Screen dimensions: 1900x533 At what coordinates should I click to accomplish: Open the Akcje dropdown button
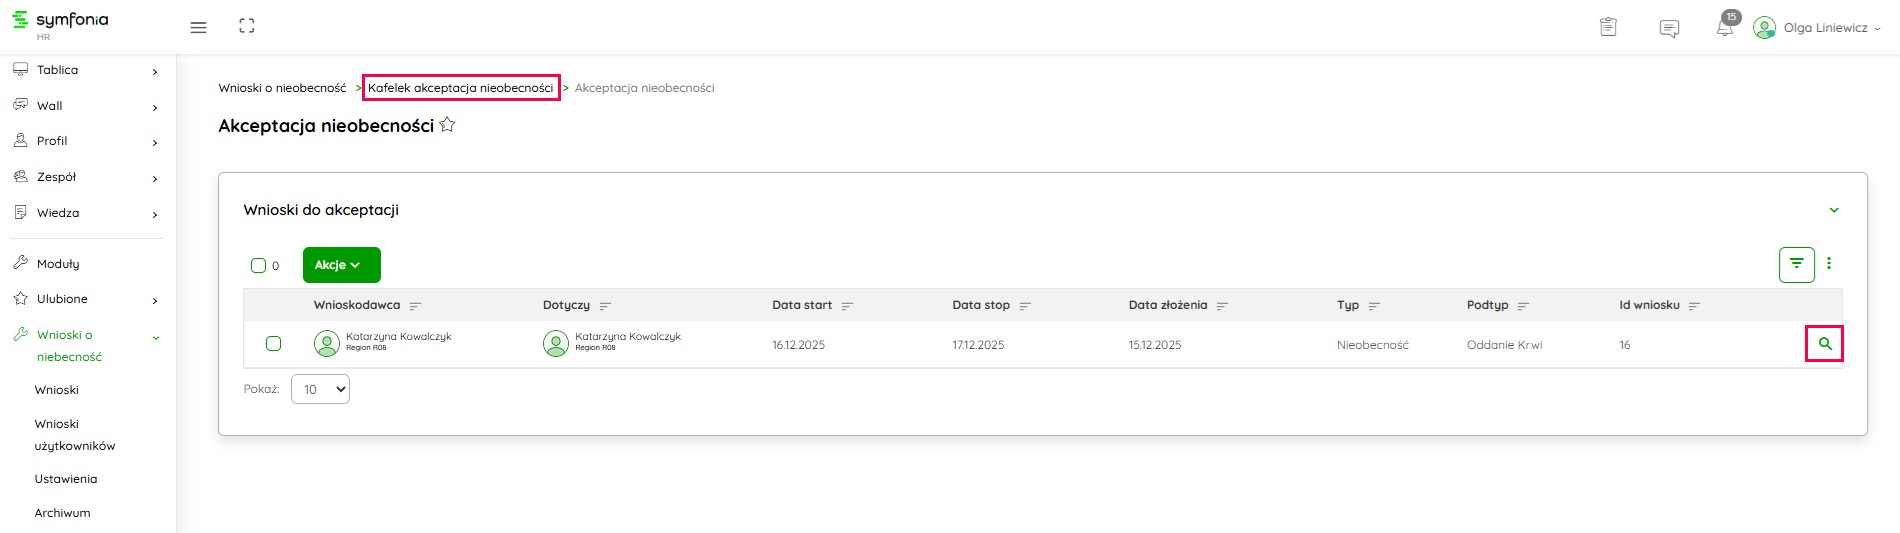coord(341,265)
